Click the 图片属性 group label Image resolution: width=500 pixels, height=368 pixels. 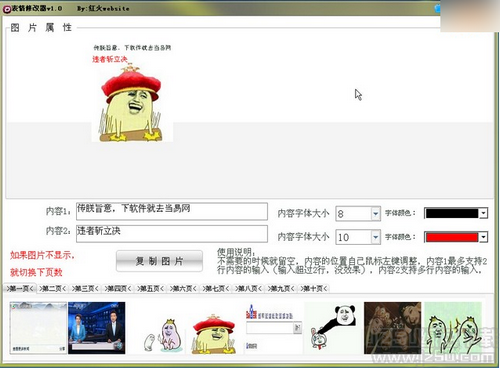click(x=41, y=28)
